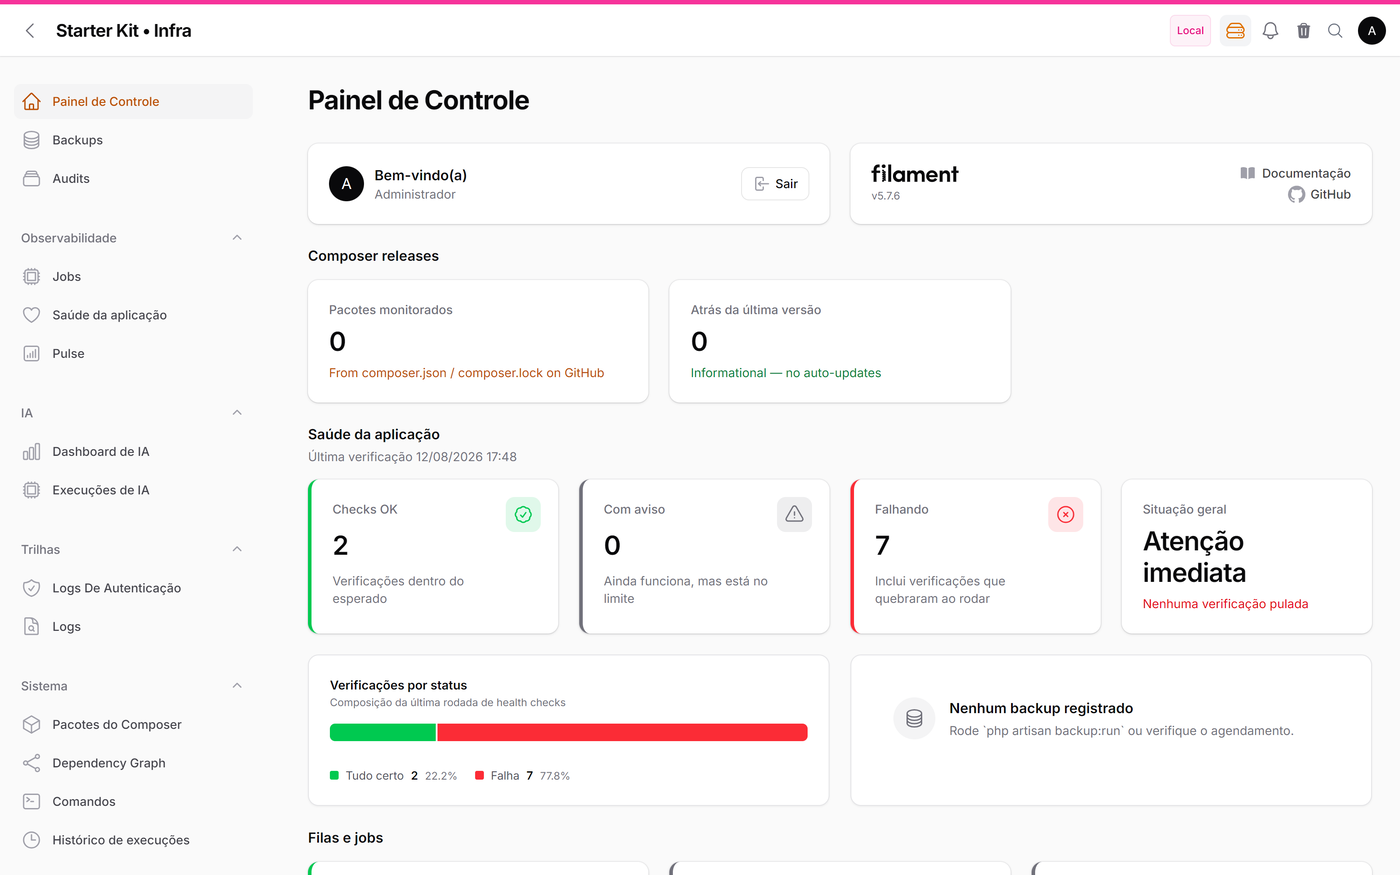1400x875 pixels.
Task: Collapse the IA sidebar group
Action: coord(237,413)
